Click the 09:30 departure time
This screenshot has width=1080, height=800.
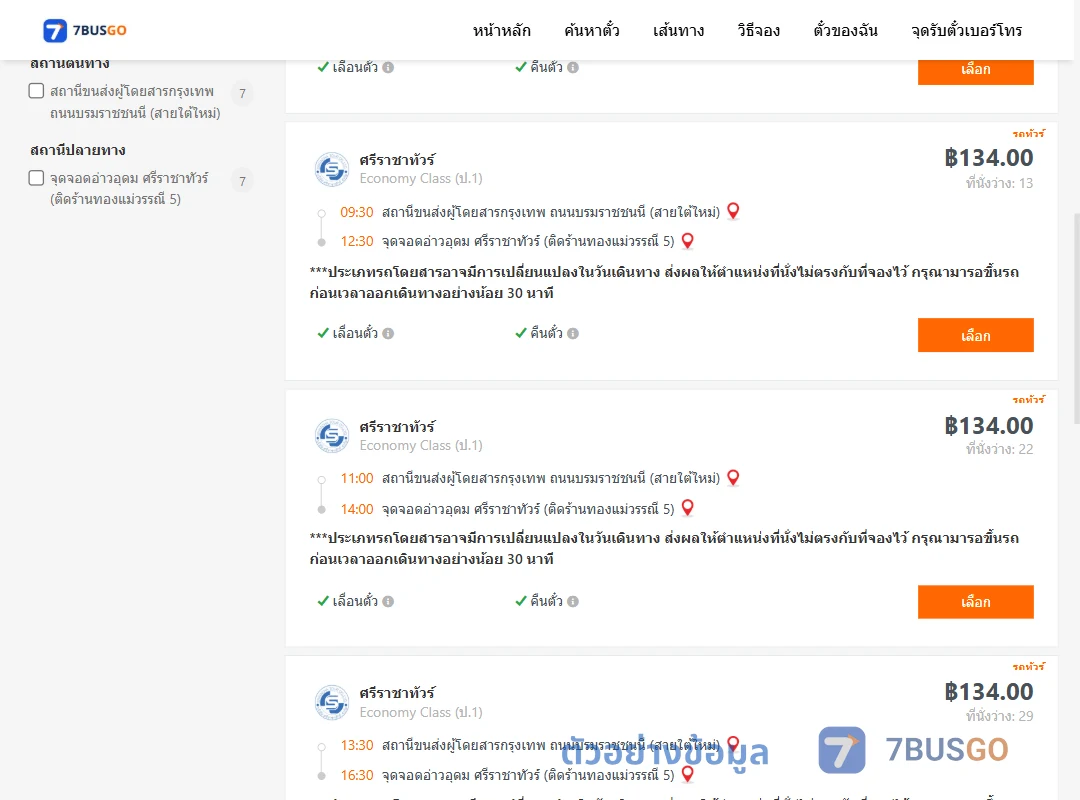(357, 212)
